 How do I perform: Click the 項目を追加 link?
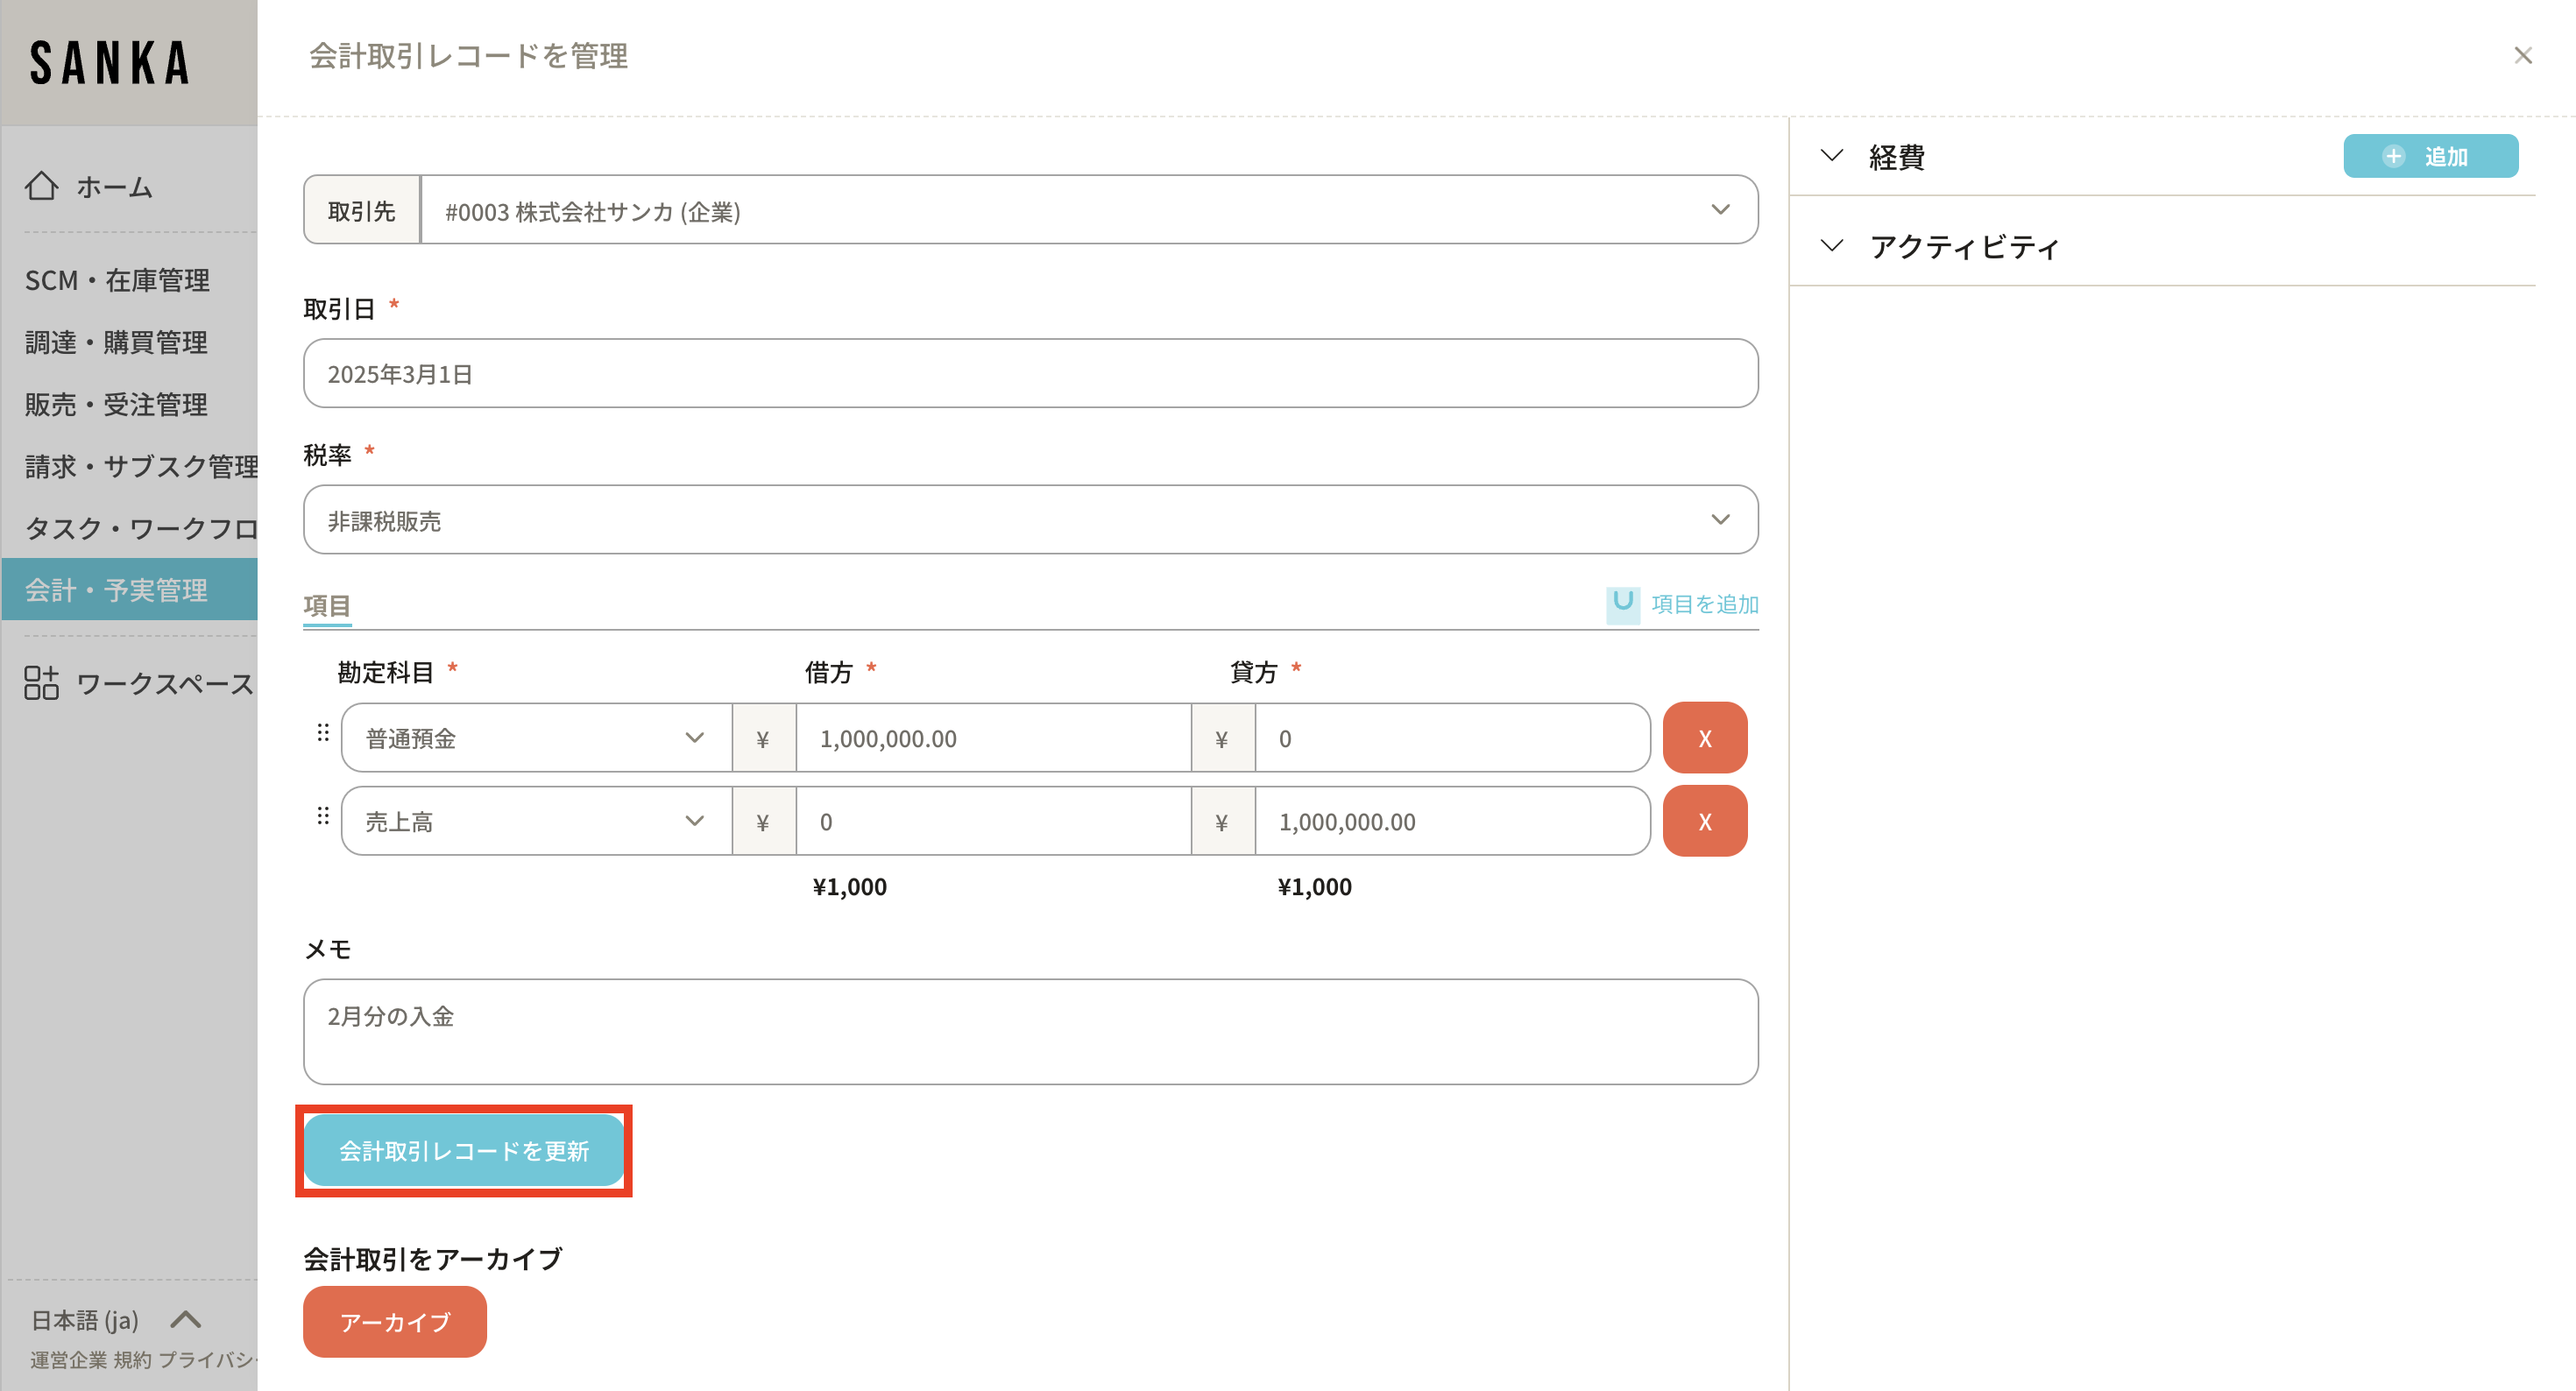1703,604
